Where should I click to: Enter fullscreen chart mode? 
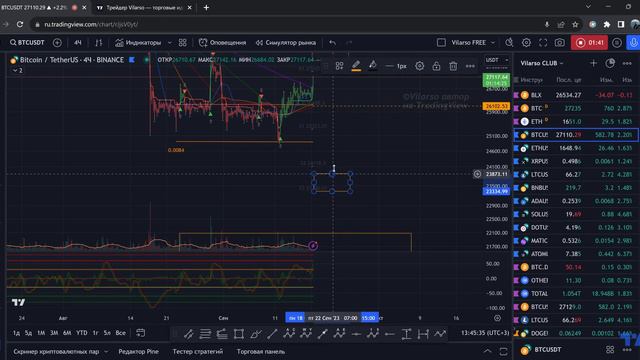click(x=543, y=42)
